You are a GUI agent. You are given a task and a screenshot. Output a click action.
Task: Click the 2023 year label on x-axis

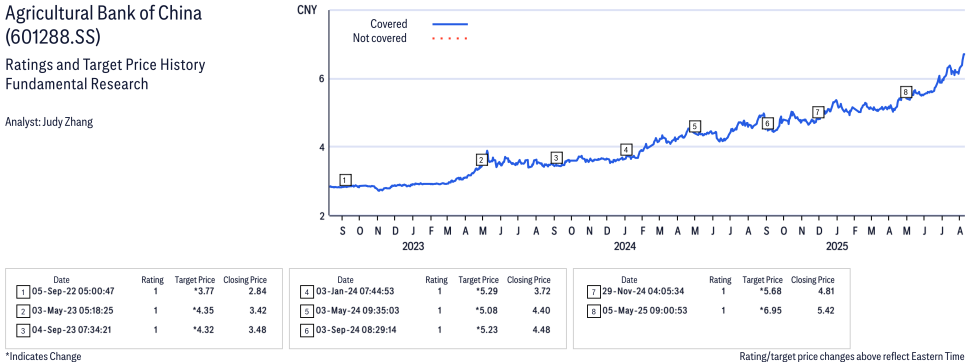pos(413,246)
